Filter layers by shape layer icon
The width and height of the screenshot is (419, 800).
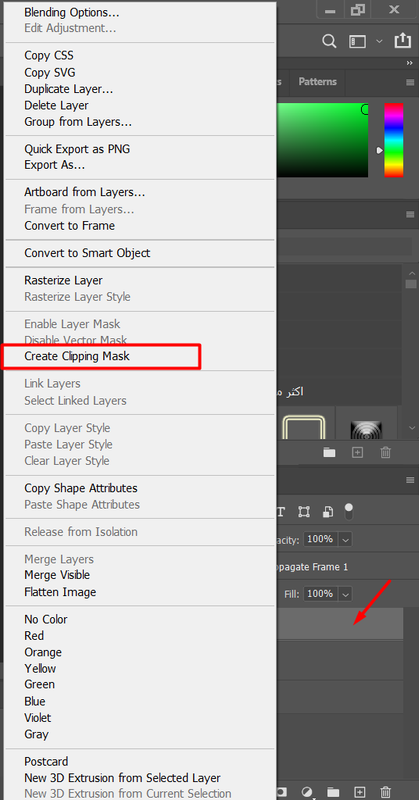pyautogui.click(x=304, y=511)
